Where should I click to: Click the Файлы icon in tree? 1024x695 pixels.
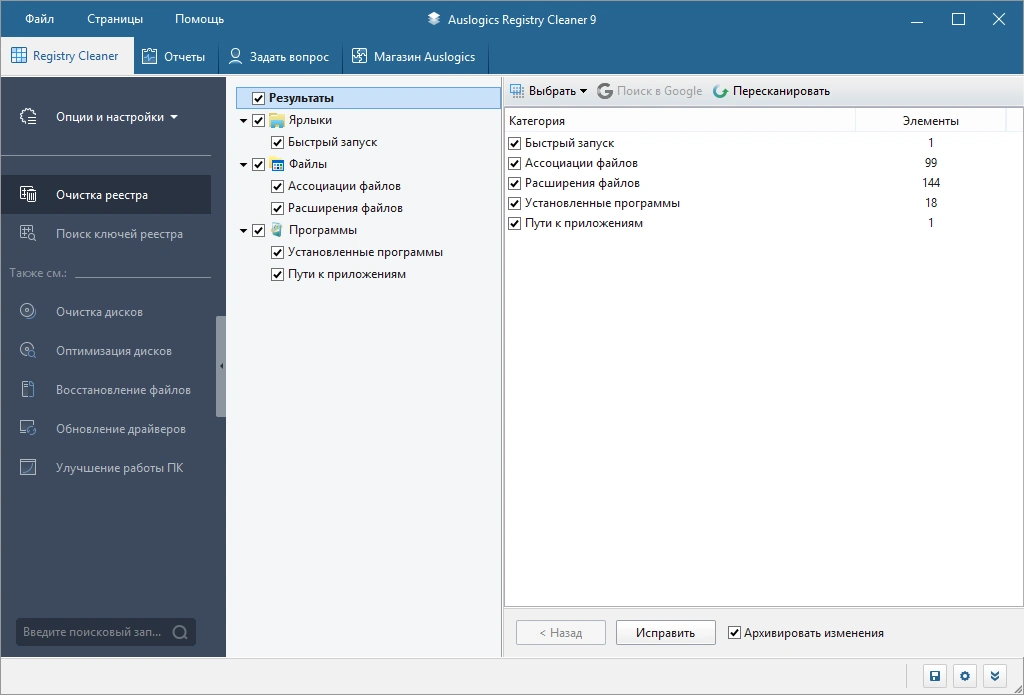pyautogui.click(x=277, y=164)
